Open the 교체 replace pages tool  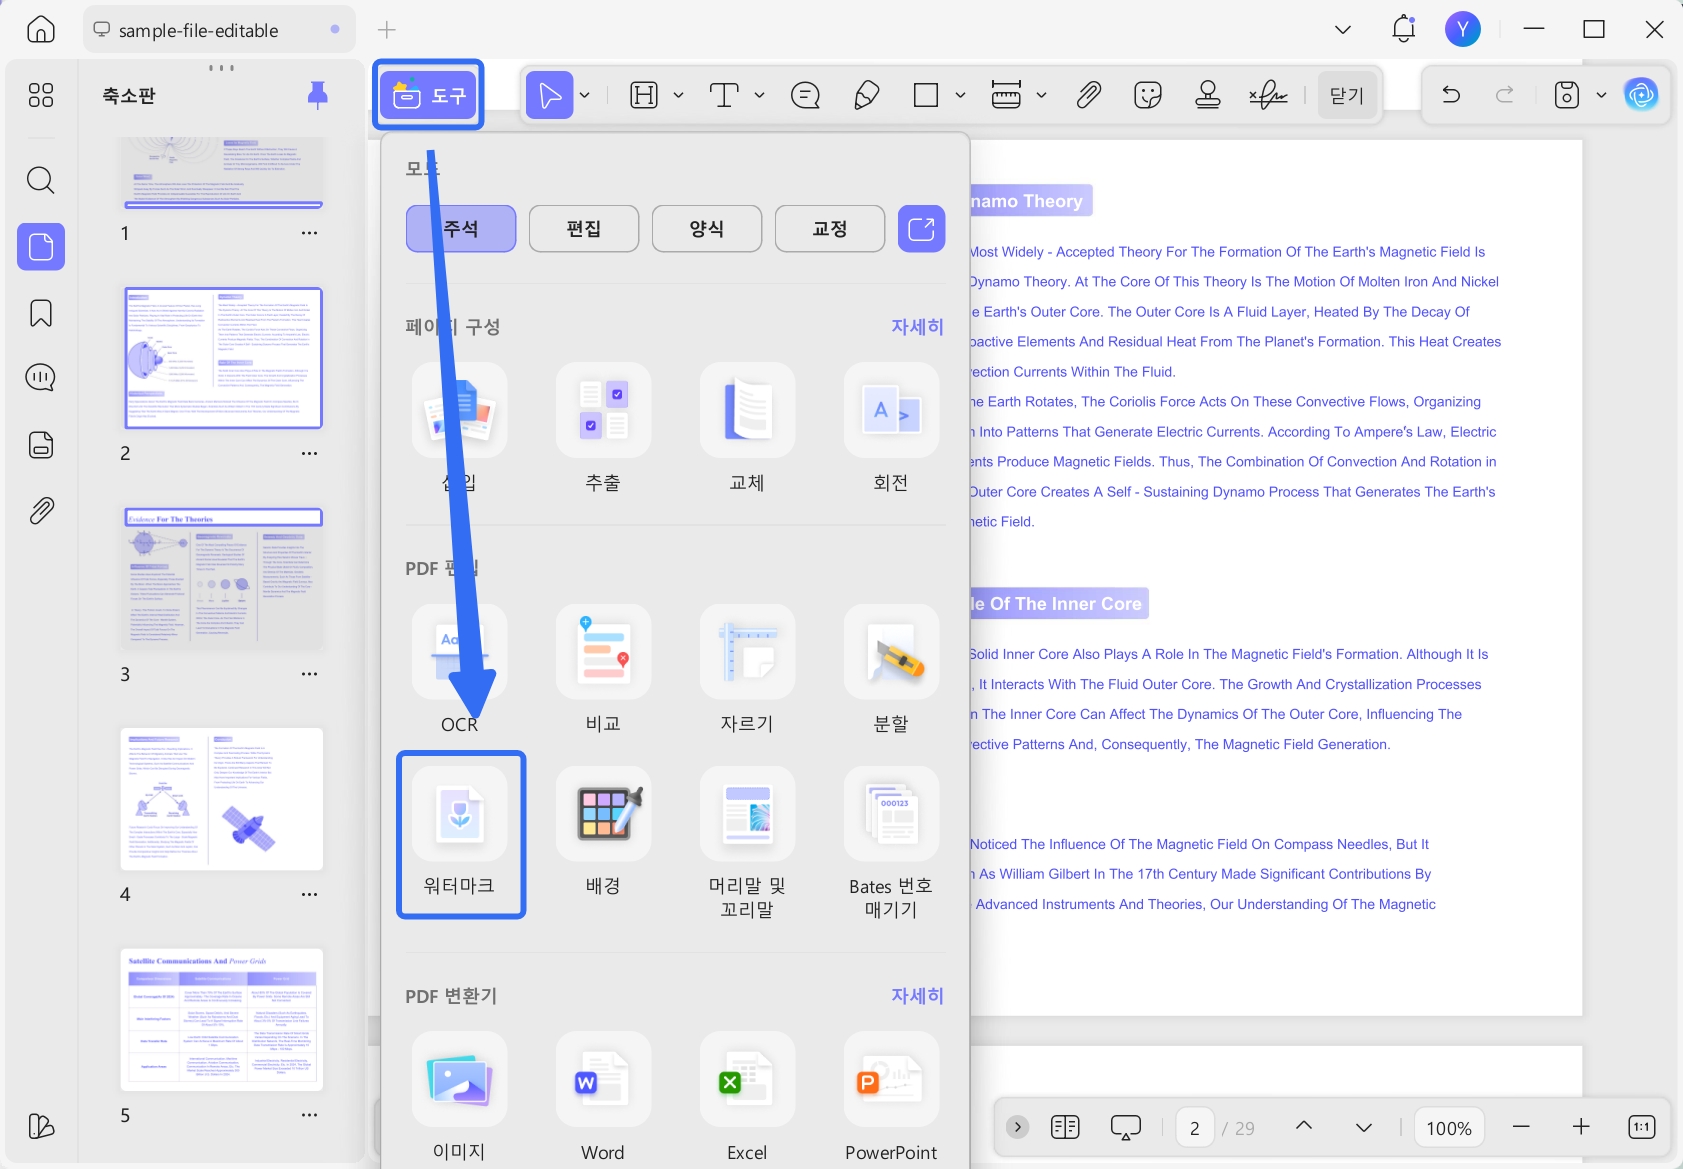[747, 428]
